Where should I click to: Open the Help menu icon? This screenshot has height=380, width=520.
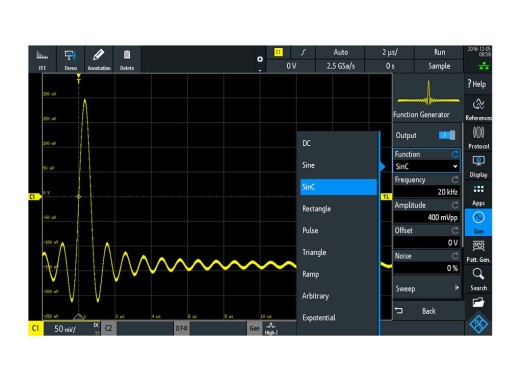point(478,84)
